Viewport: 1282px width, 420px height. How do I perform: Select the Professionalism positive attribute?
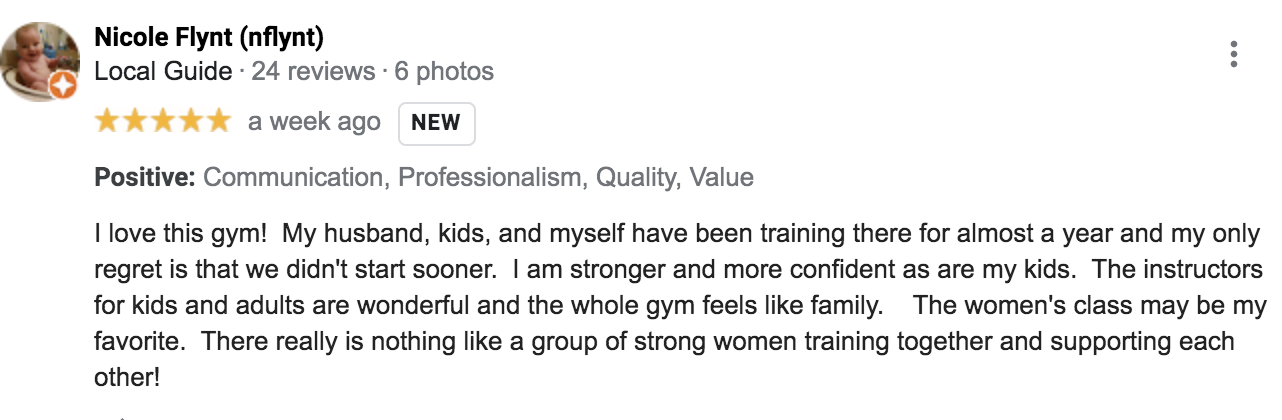[490, 178]
